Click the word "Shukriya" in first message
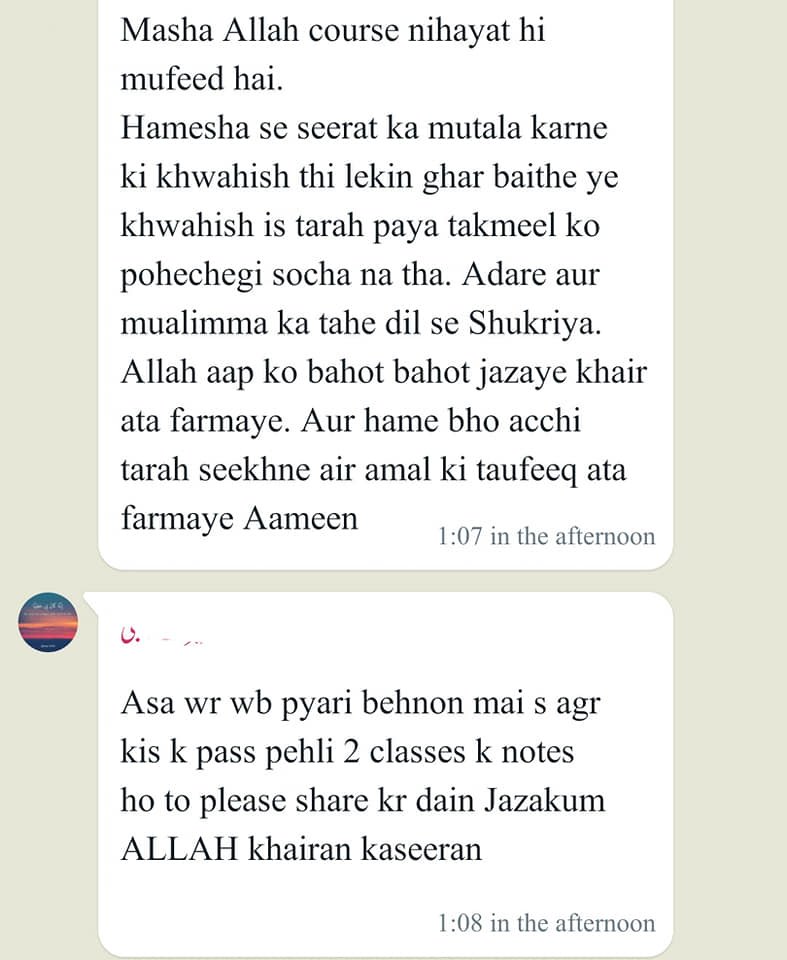This screenshot has height=960, width=787. (534, 323)
